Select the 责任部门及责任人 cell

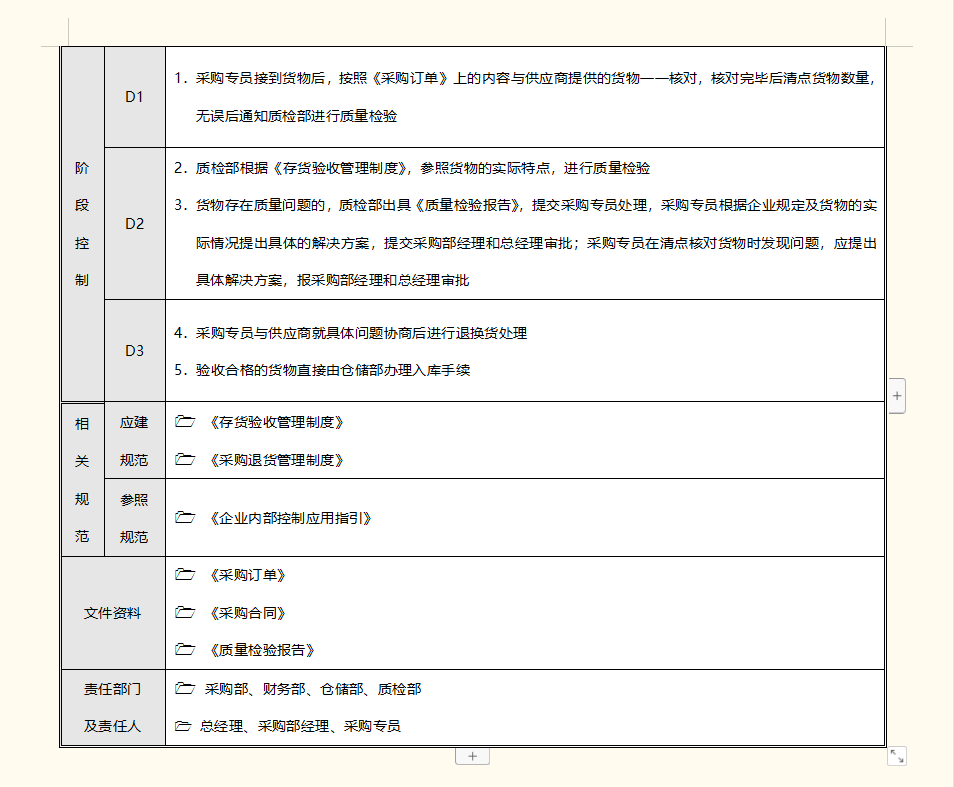(112, 707)
